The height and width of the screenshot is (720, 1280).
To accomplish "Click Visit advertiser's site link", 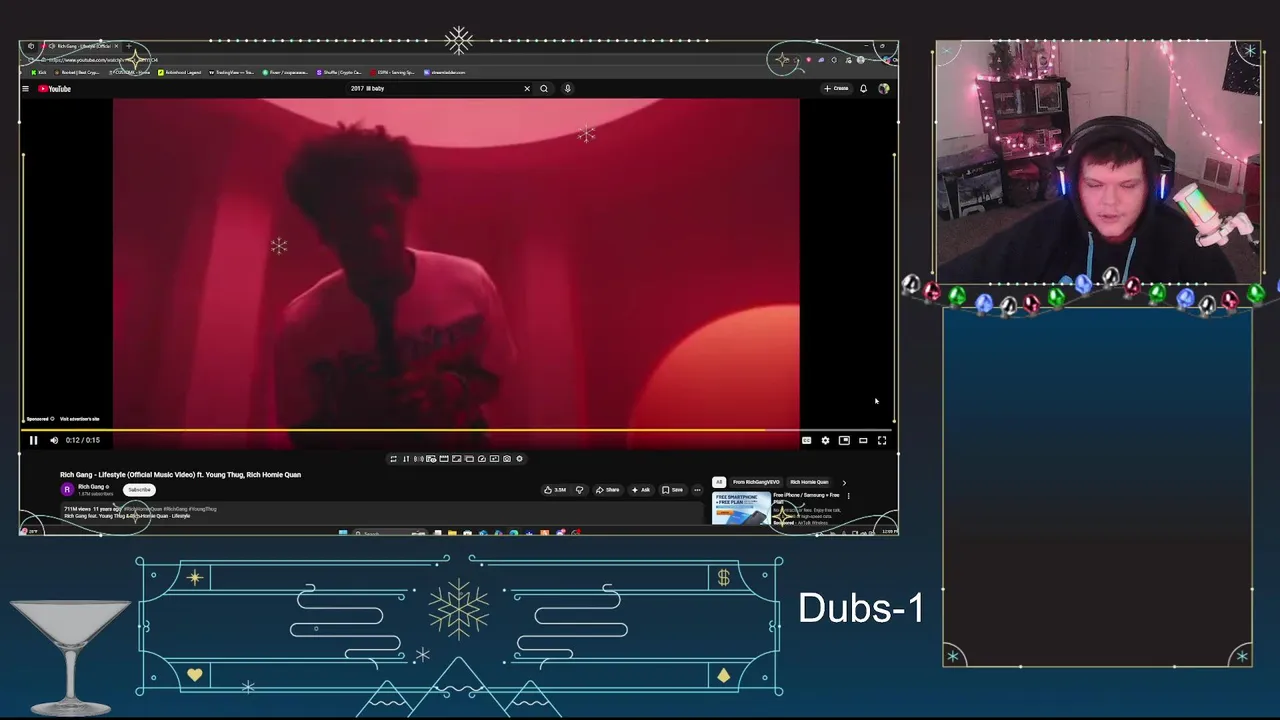I will tap(79, 419).
